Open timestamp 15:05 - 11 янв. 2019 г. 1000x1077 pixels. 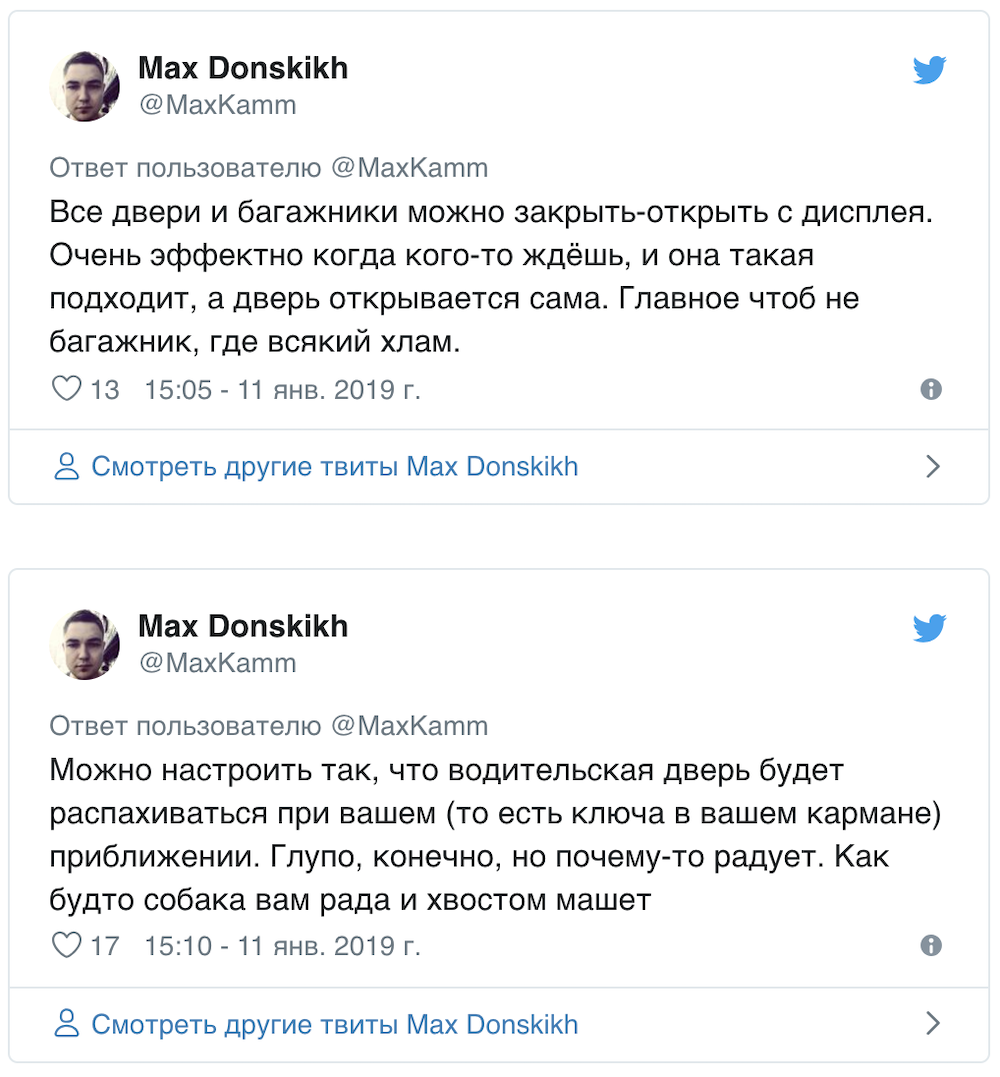point(282,390)
